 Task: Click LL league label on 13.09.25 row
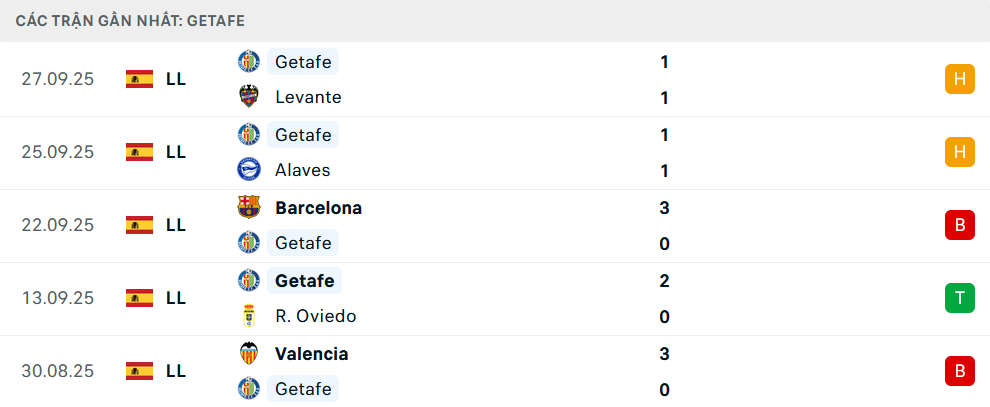pyautogui.click(x=176, y=298)
